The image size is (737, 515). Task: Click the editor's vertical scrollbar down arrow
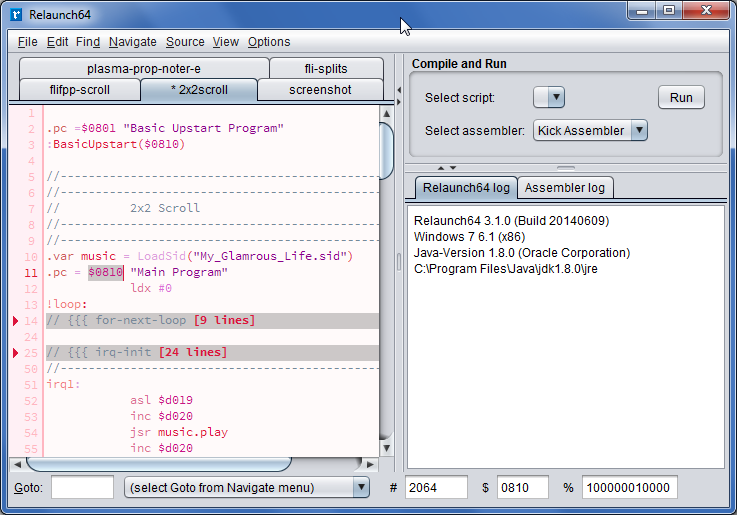[x=386, y=449]
